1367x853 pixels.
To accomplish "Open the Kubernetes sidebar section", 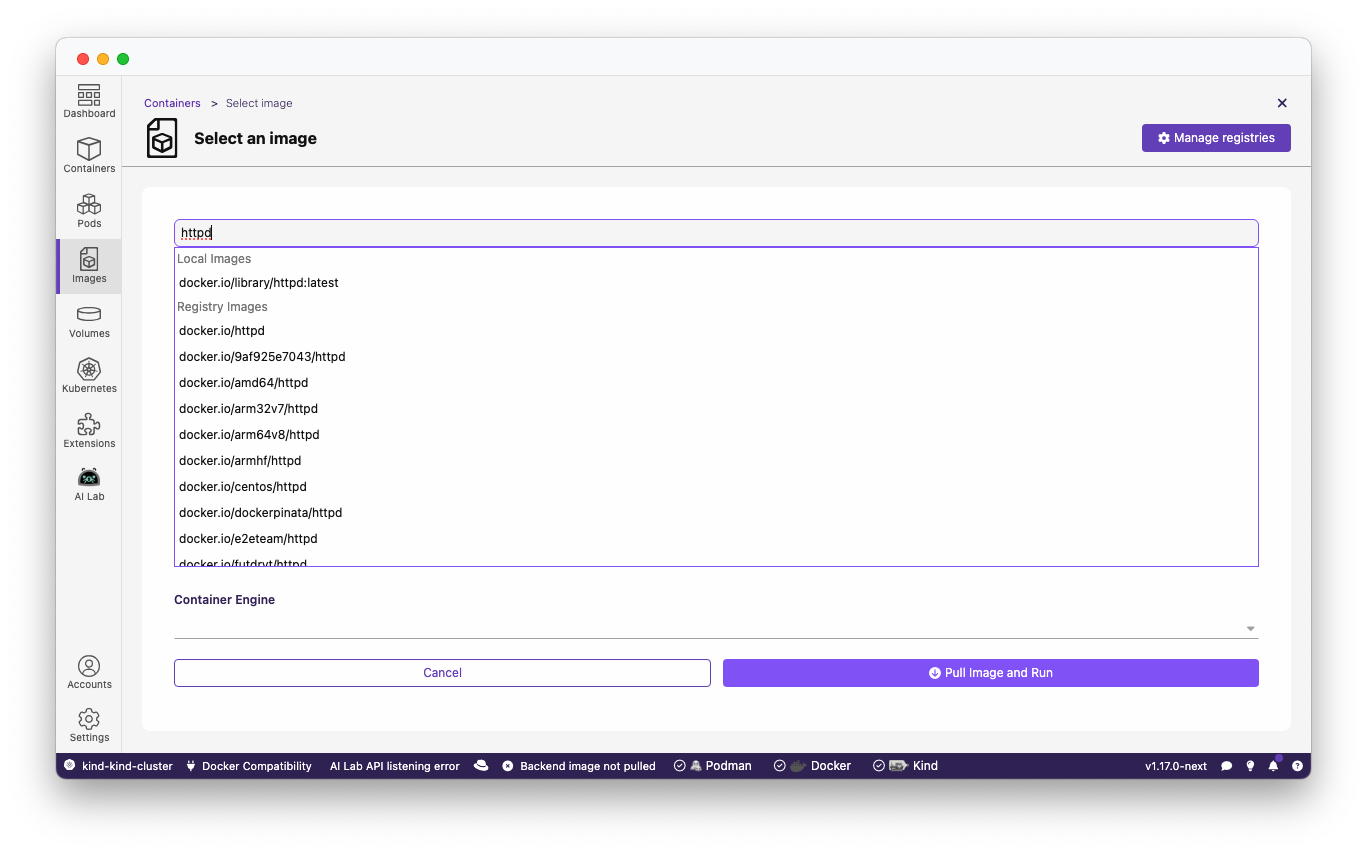I will point(89,375).
